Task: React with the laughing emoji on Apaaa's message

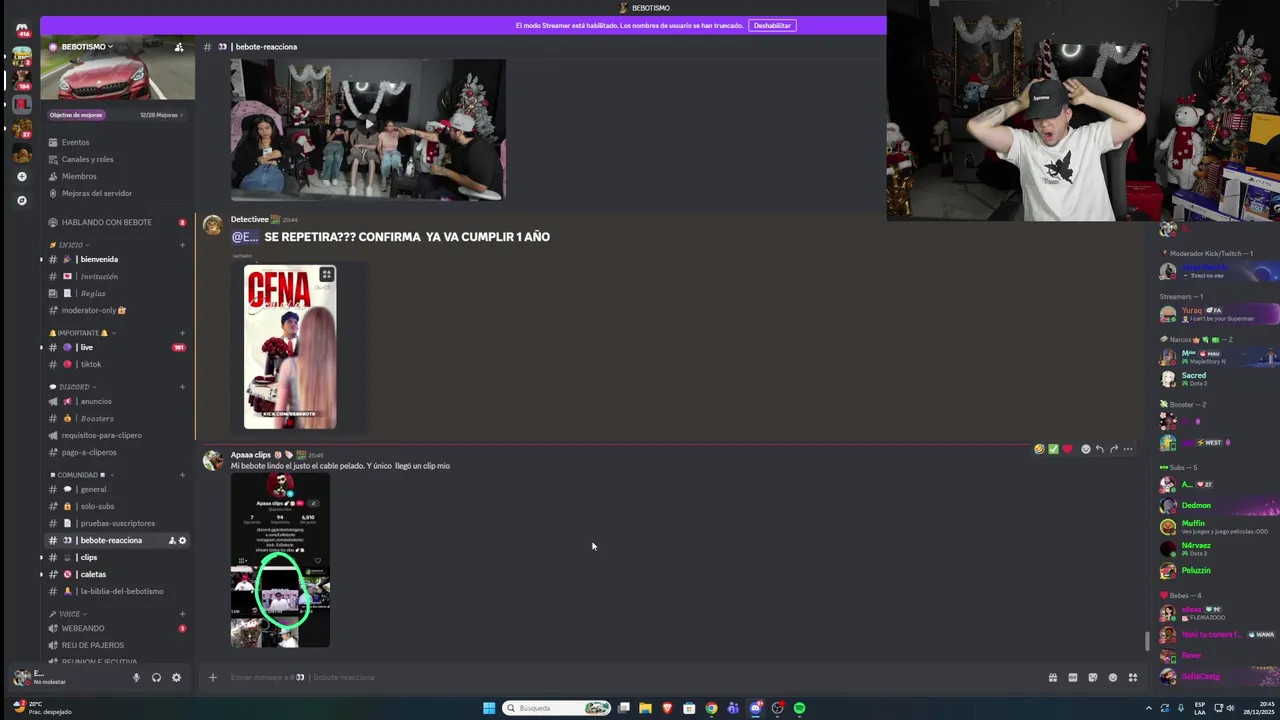Action: (1039, 449)
